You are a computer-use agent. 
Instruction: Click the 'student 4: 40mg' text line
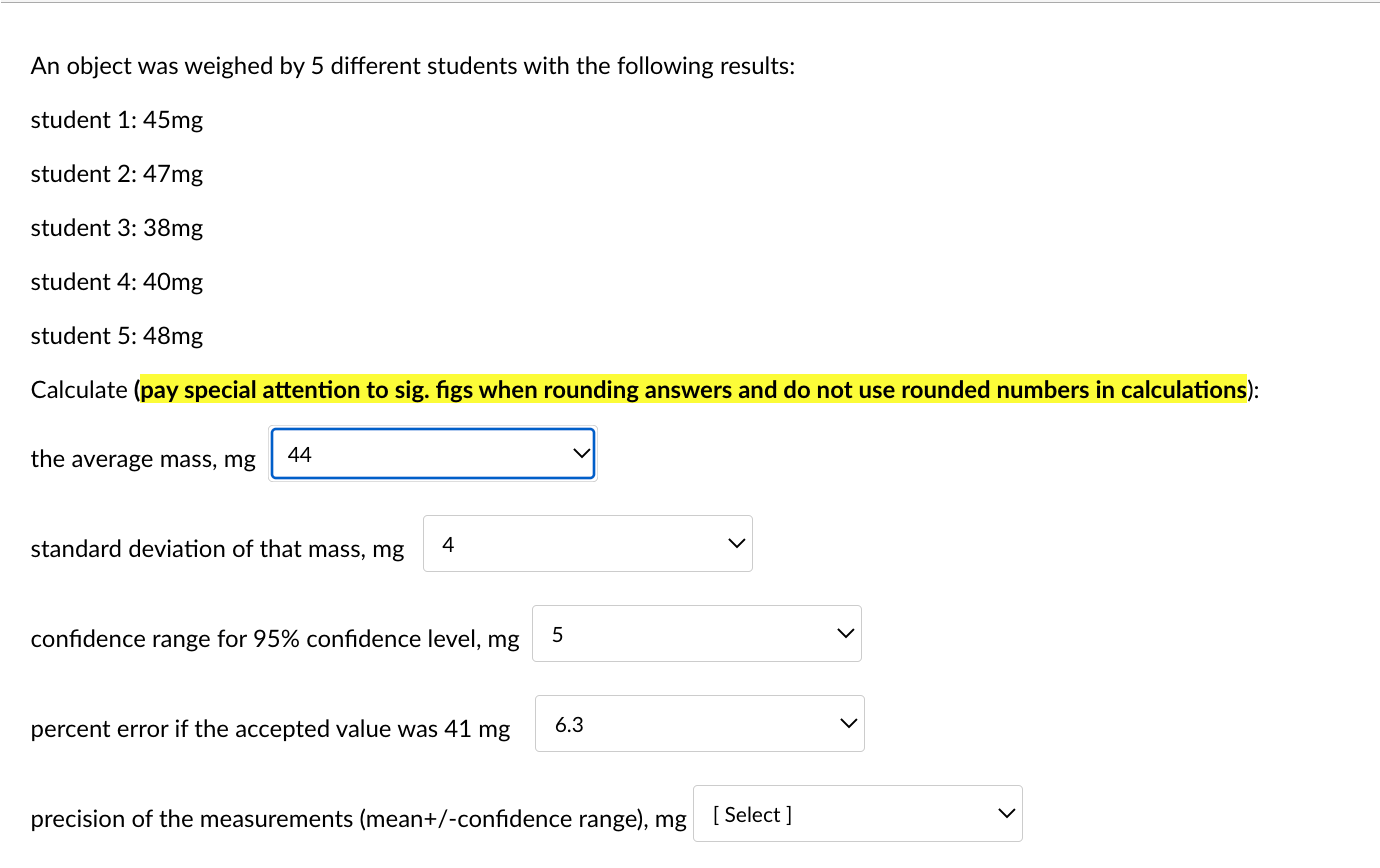[117, 282]
